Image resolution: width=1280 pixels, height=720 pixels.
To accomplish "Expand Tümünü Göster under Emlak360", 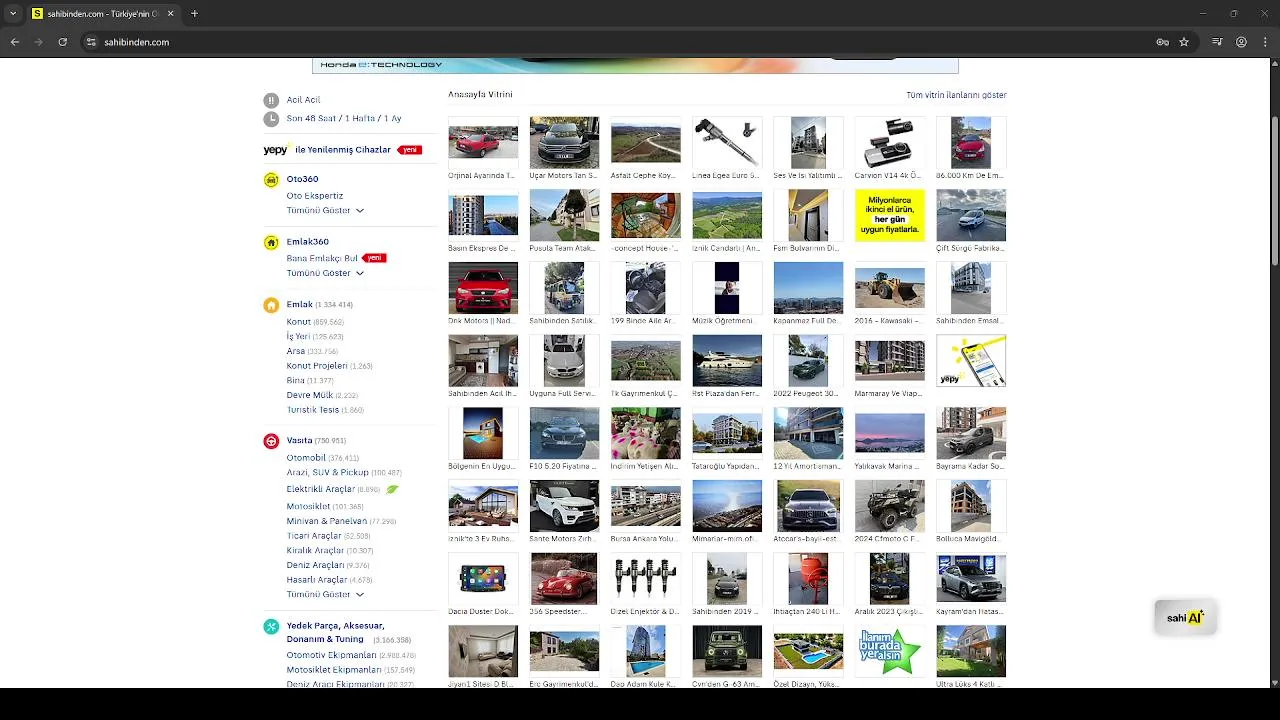I will [x=325, y=273].
